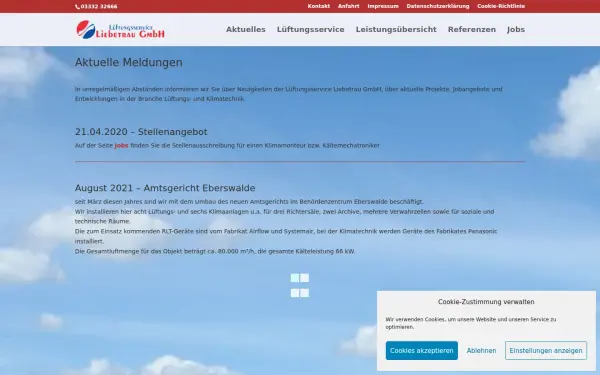Click the Ablehnen cookie button
Screen dimensions: 600x375
pyautogui.click(x=481, y=351)
